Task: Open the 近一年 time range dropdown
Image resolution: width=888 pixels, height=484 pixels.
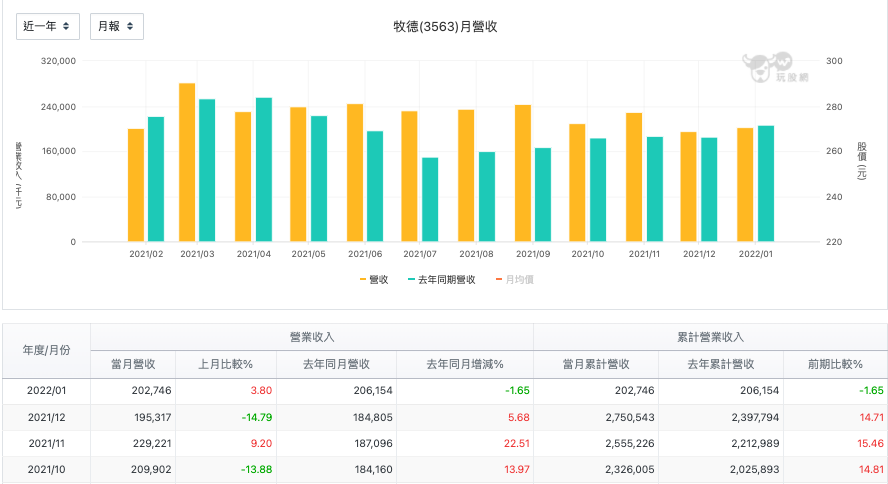Action: pos(48,27)
